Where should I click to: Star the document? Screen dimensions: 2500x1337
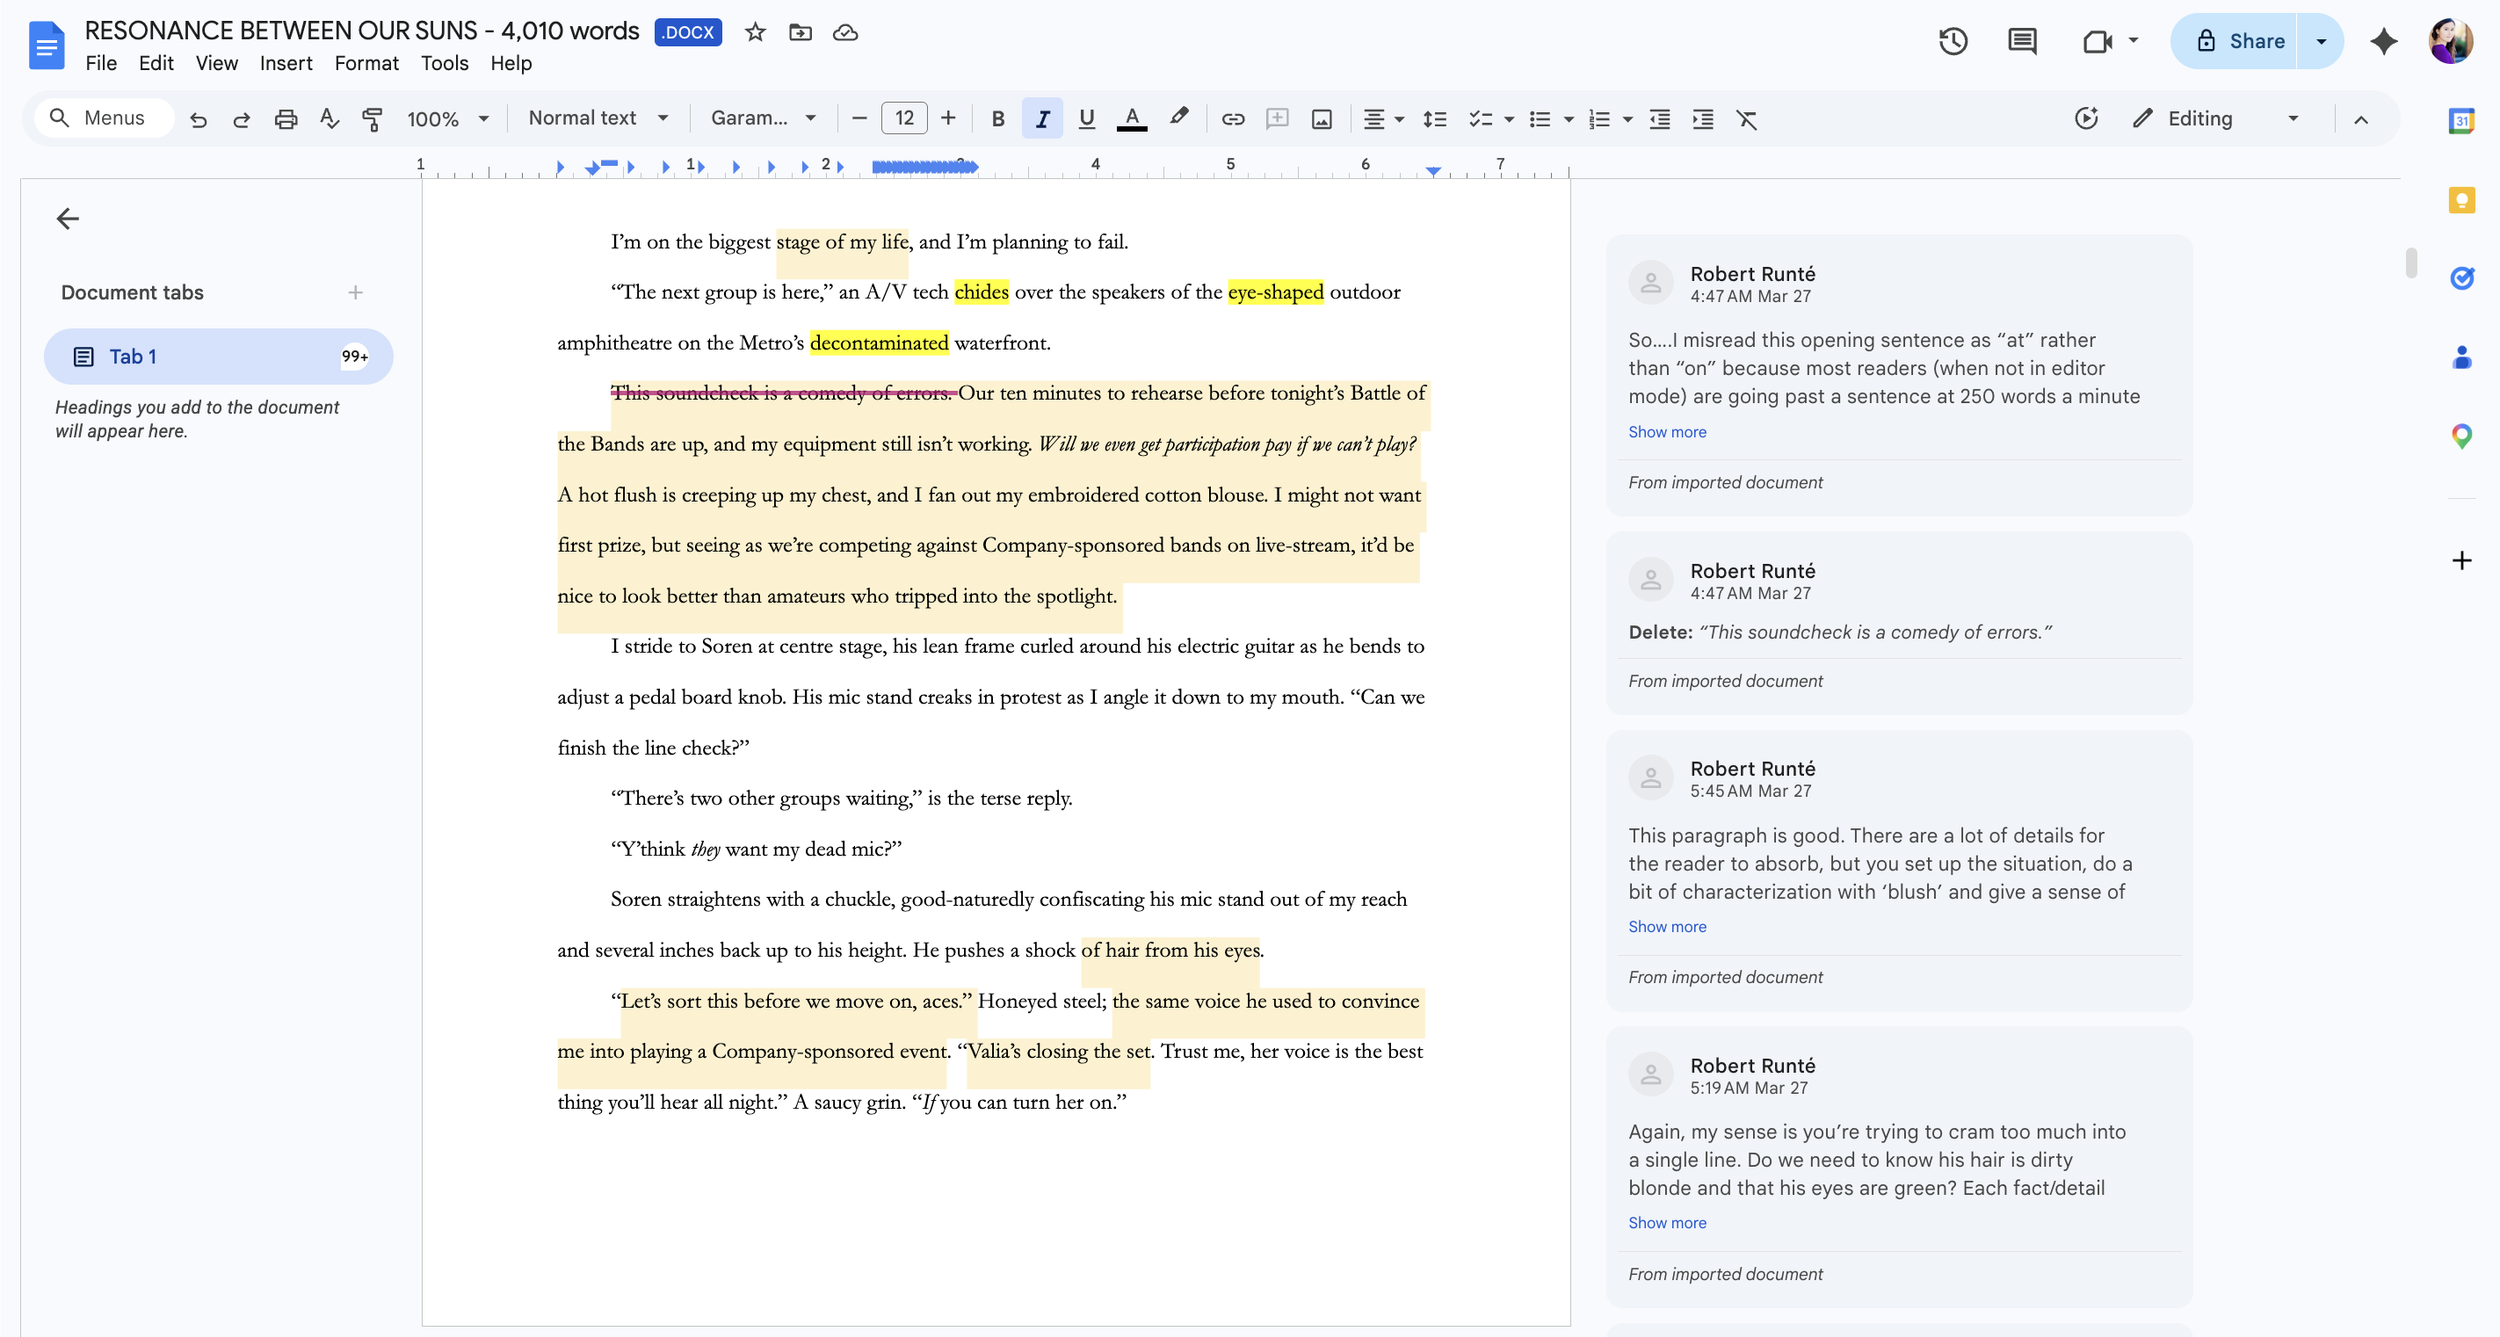[755, 32]
